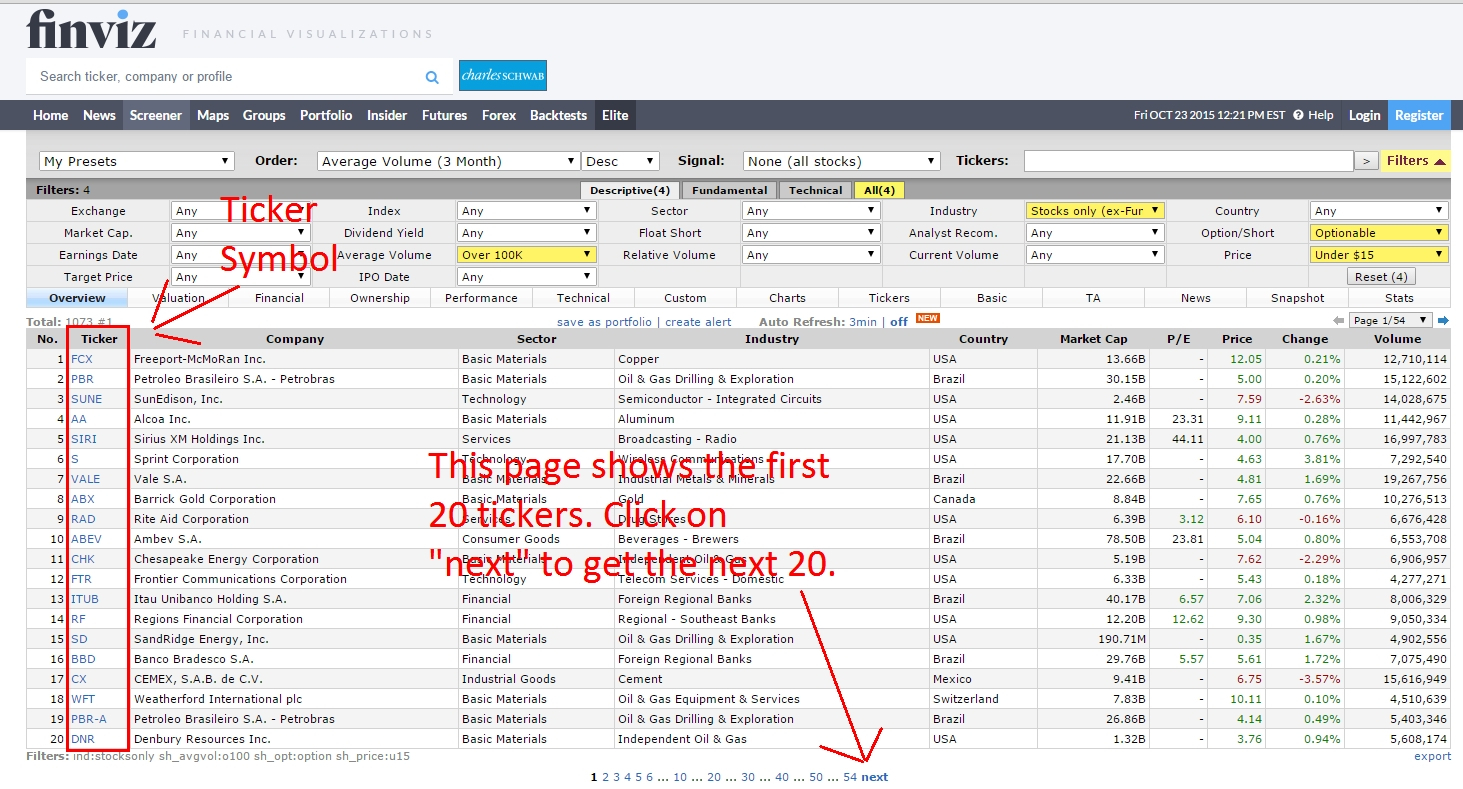Screen dimensions: 1463x789
Task: Turn auto refresh off
Action: click(x=899, y=322)
